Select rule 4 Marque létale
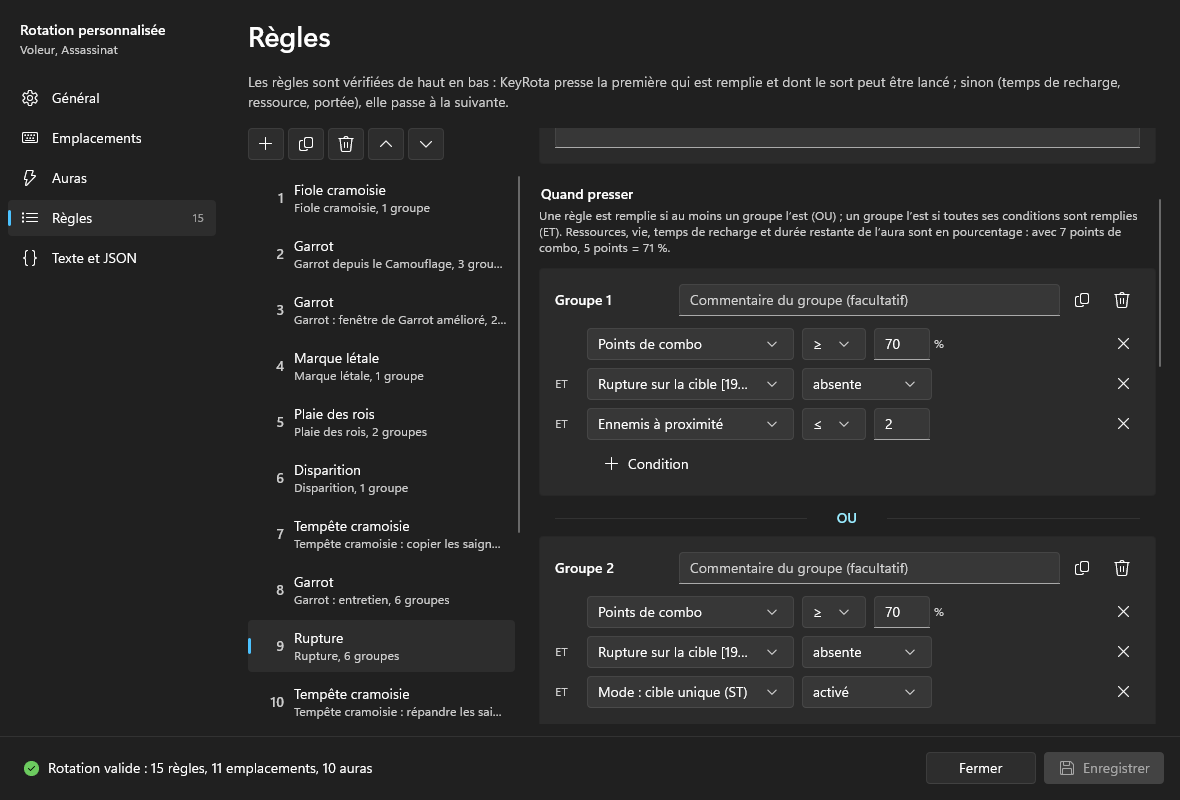Viewport: 1180px width, 800px height. click(x=382, y=367)
